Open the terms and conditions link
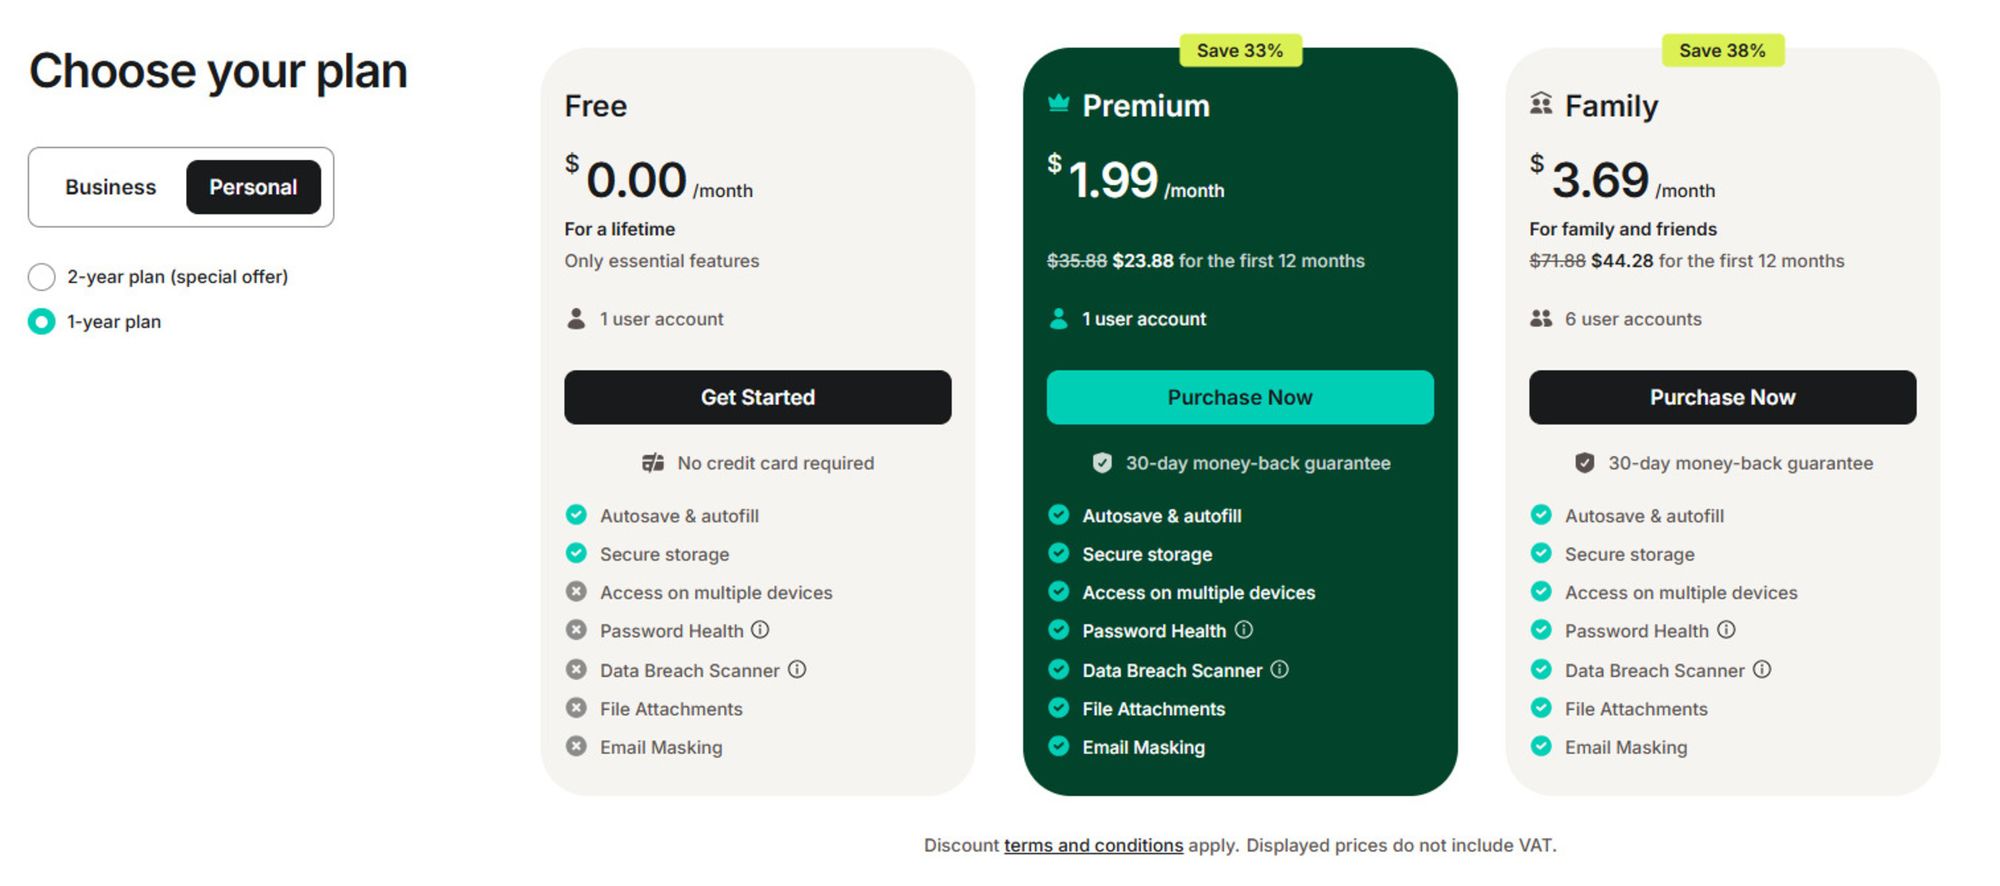Image resolution: width=2000 pixels, height=886 pixels. coord(1093,845)
